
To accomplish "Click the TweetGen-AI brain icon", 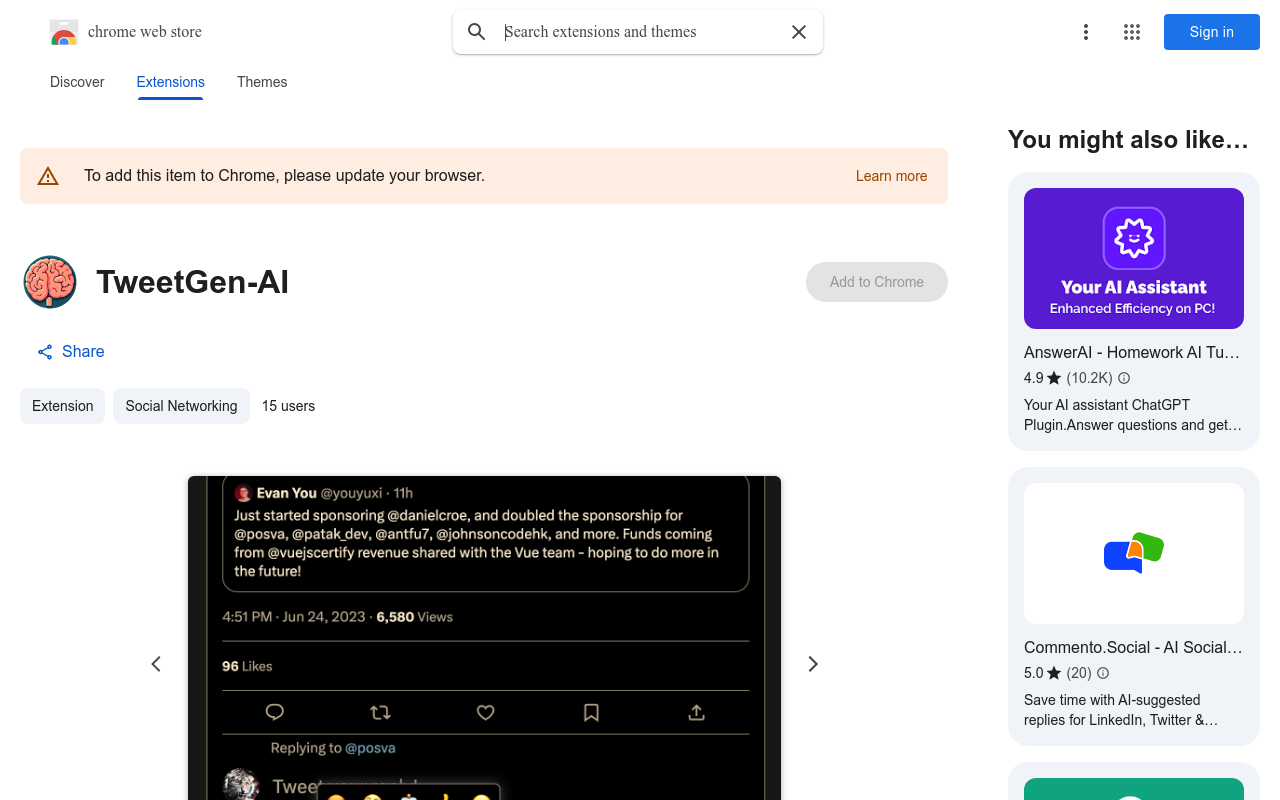I will tap(50, 282).
